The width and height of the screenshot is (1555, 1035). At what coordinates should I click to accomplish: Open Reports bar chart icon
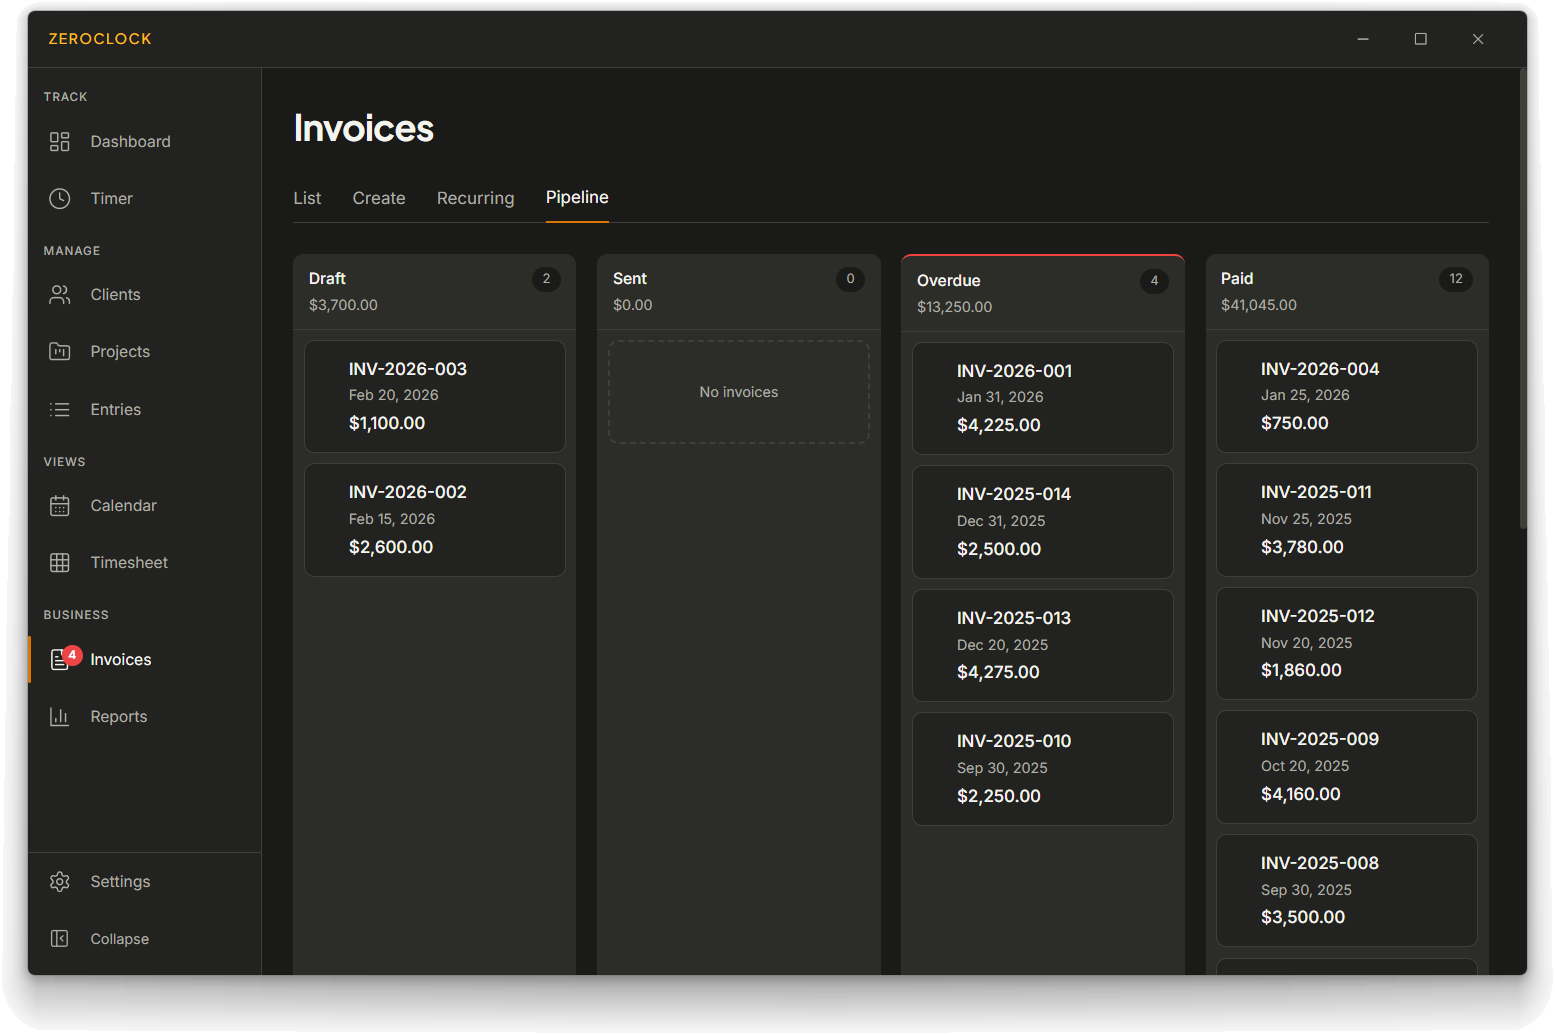coord(60,717)
